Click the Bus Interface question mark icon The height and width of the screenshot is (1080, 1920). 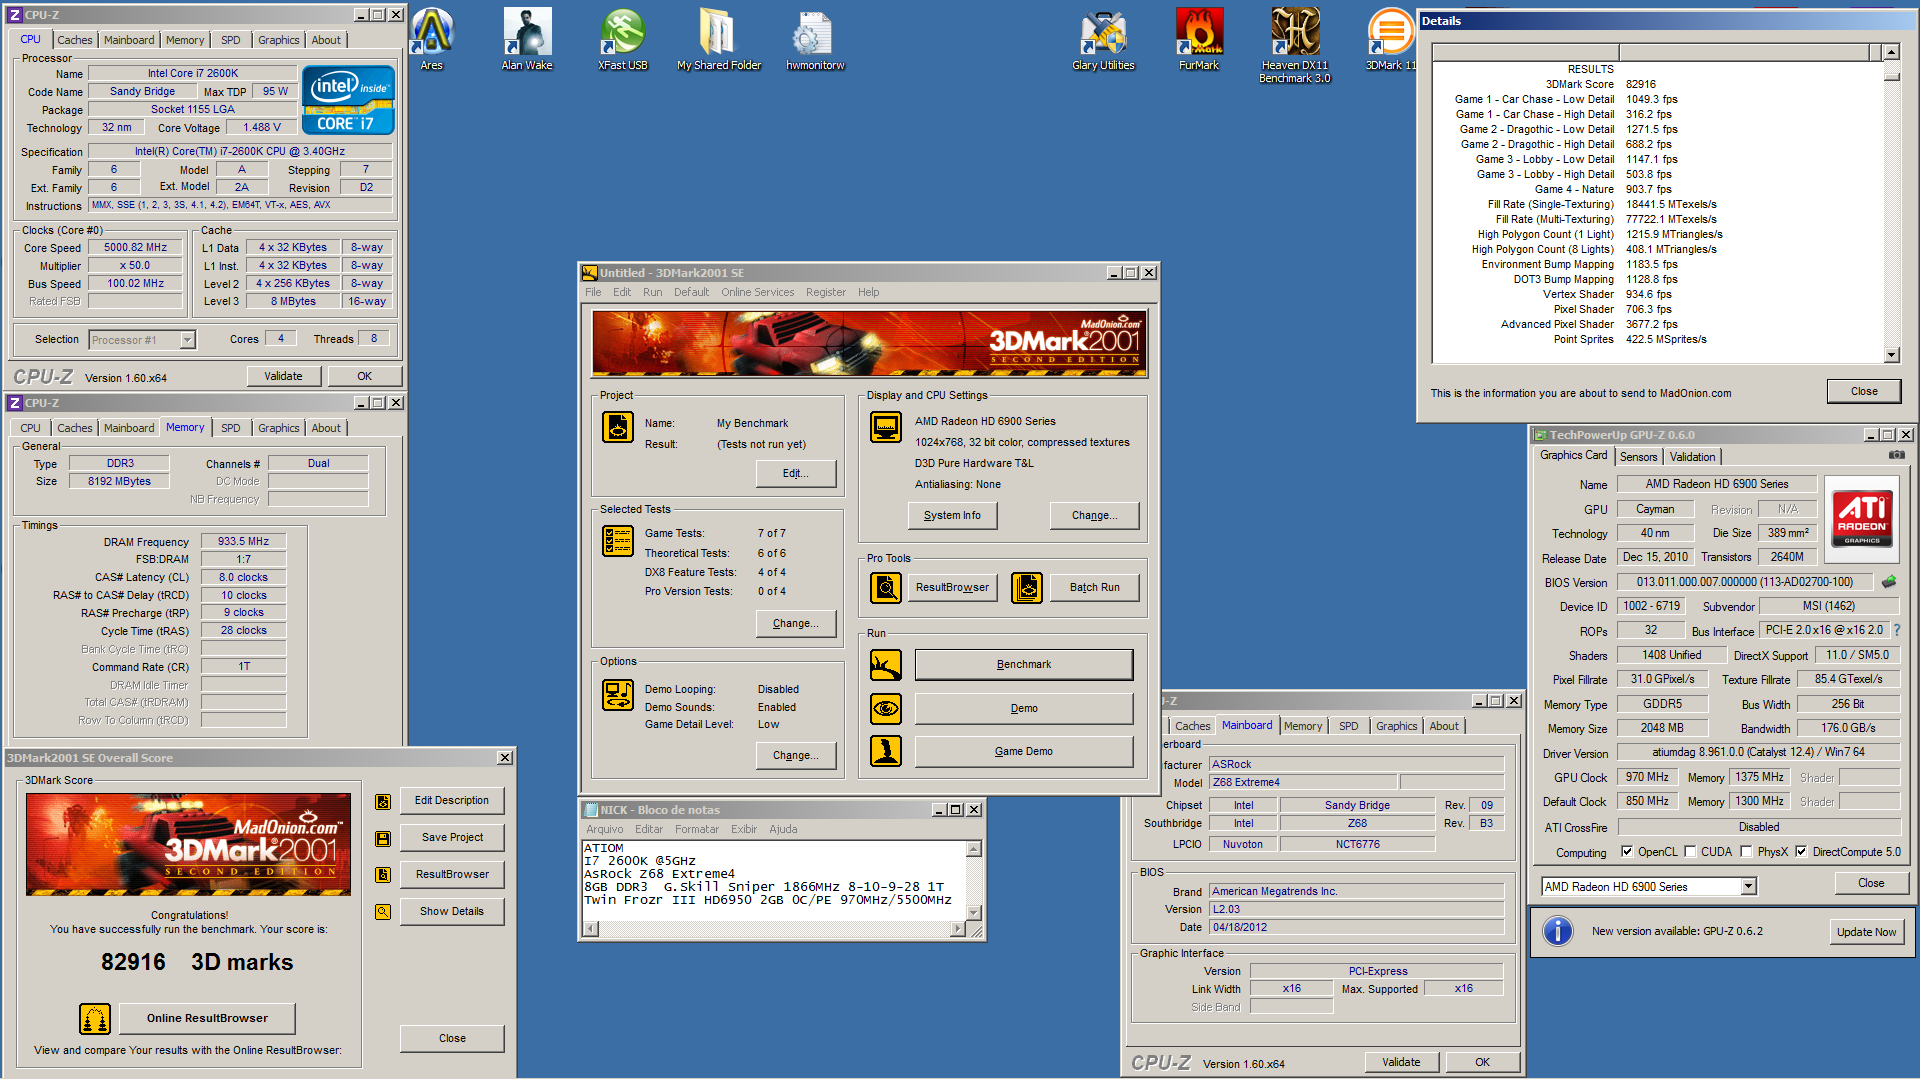coord(1897,630)
